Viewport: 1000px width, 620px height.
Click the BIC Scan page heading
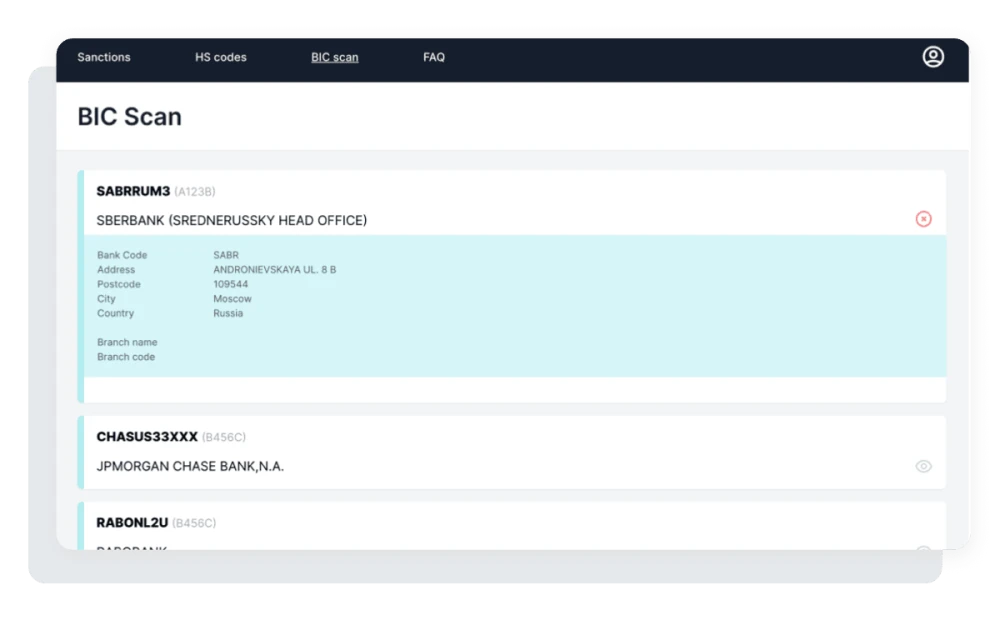129,117
